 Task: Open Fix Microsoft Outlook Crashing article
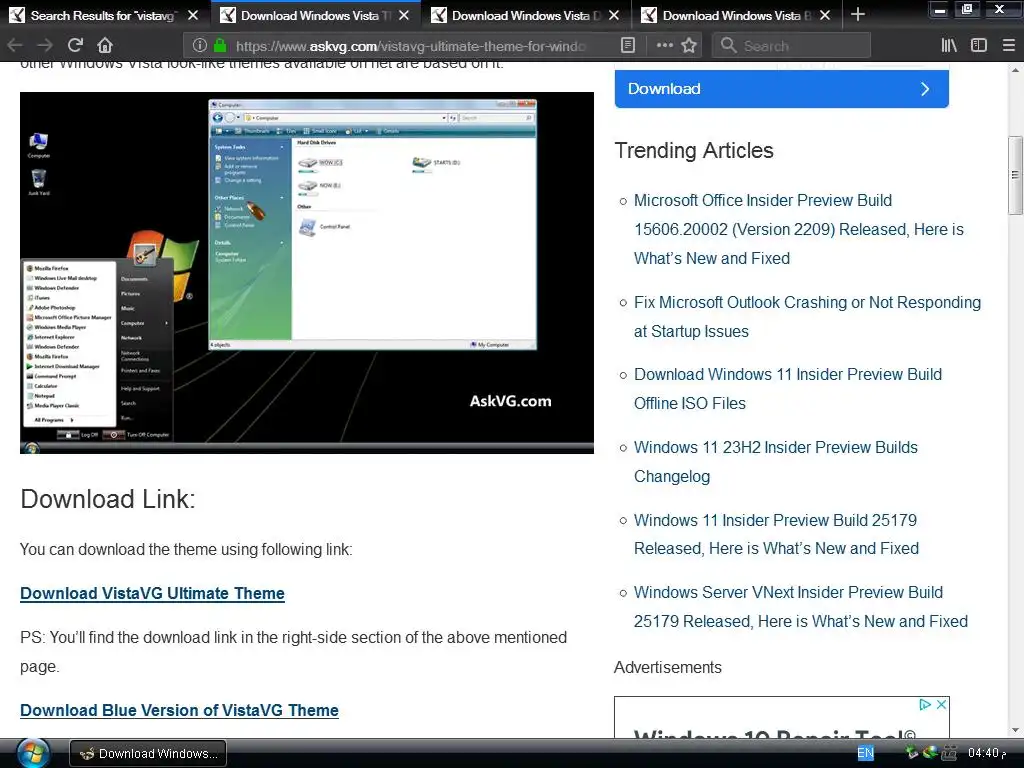click(807, 317)
